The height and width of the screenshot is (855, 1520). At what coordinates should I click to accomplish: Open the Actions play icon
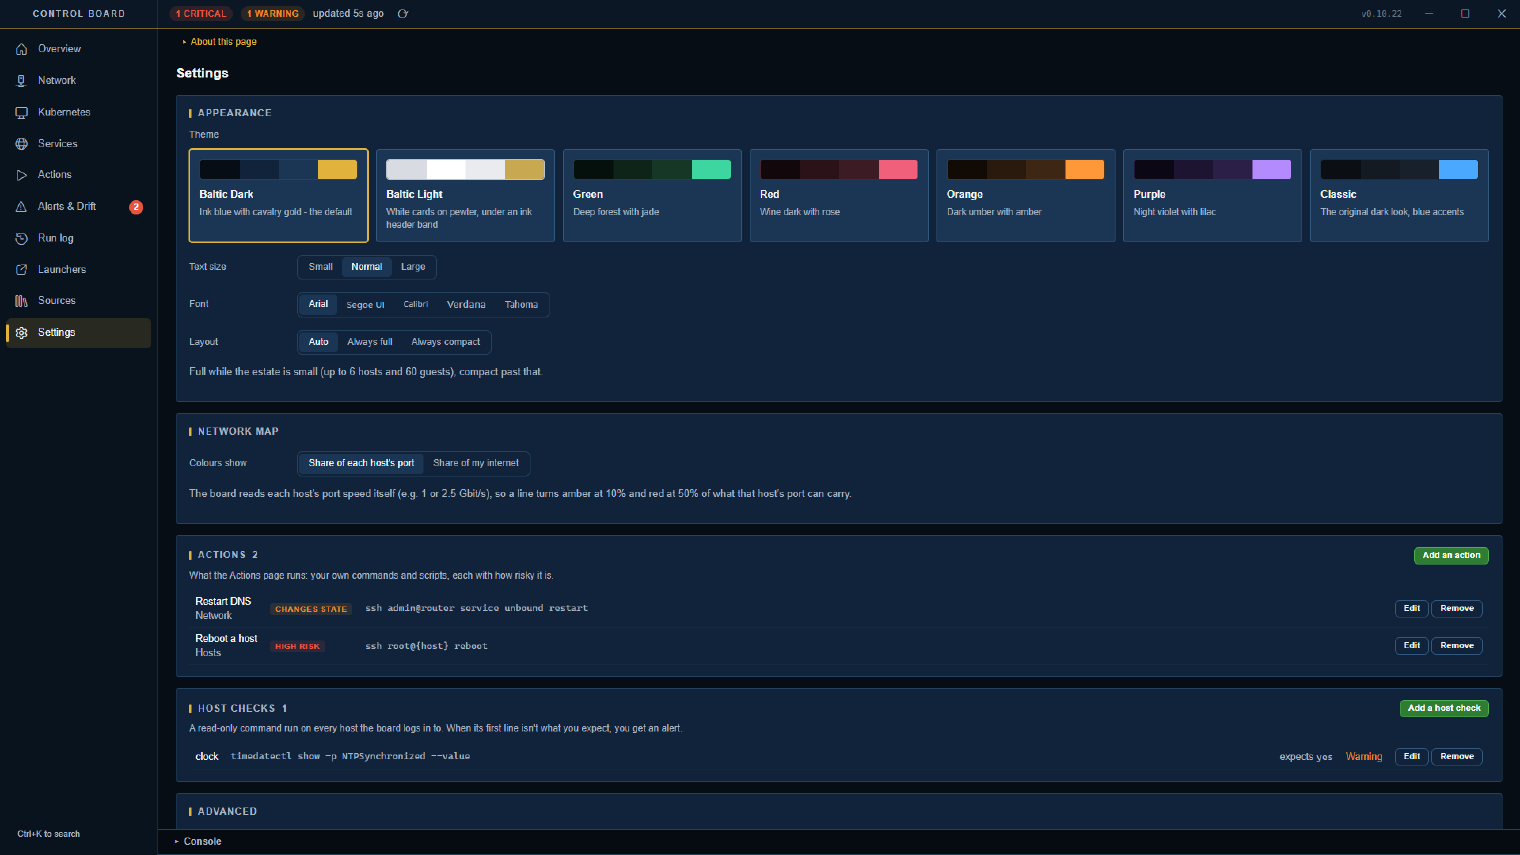21,175
